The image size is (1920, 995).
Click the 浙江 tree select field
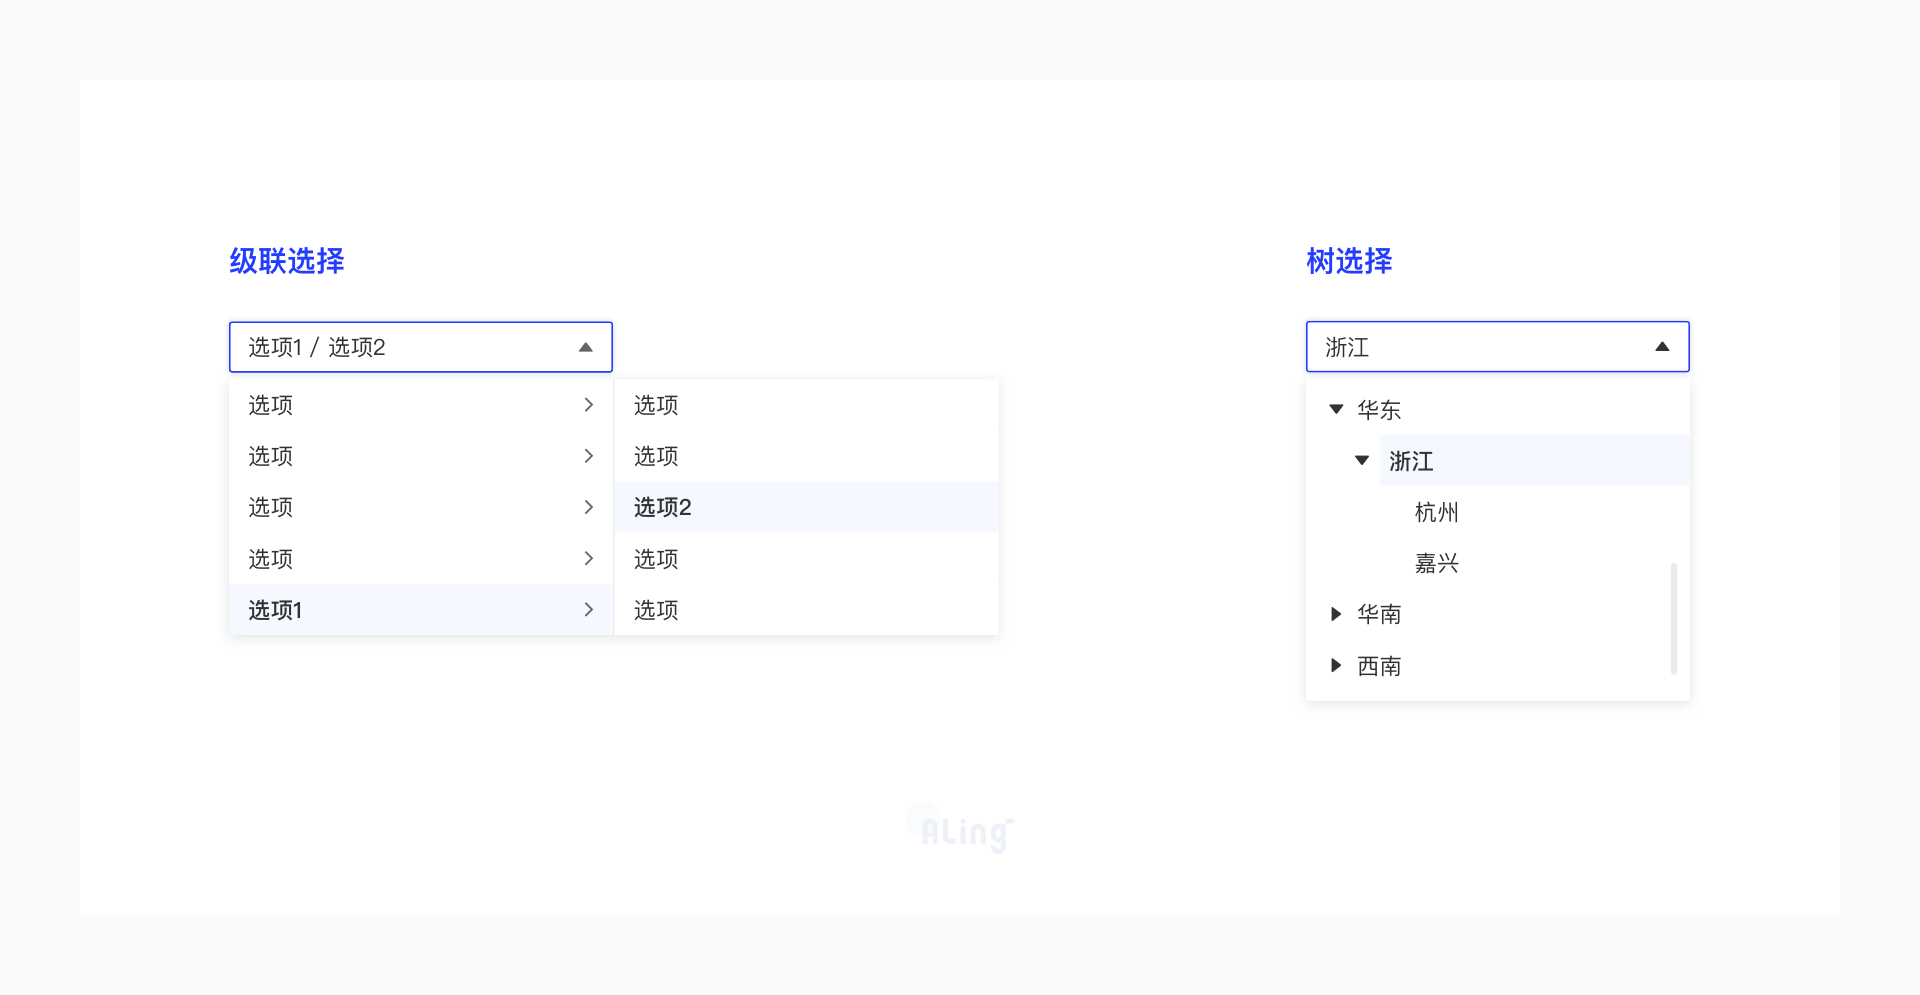coord(1480,347)
